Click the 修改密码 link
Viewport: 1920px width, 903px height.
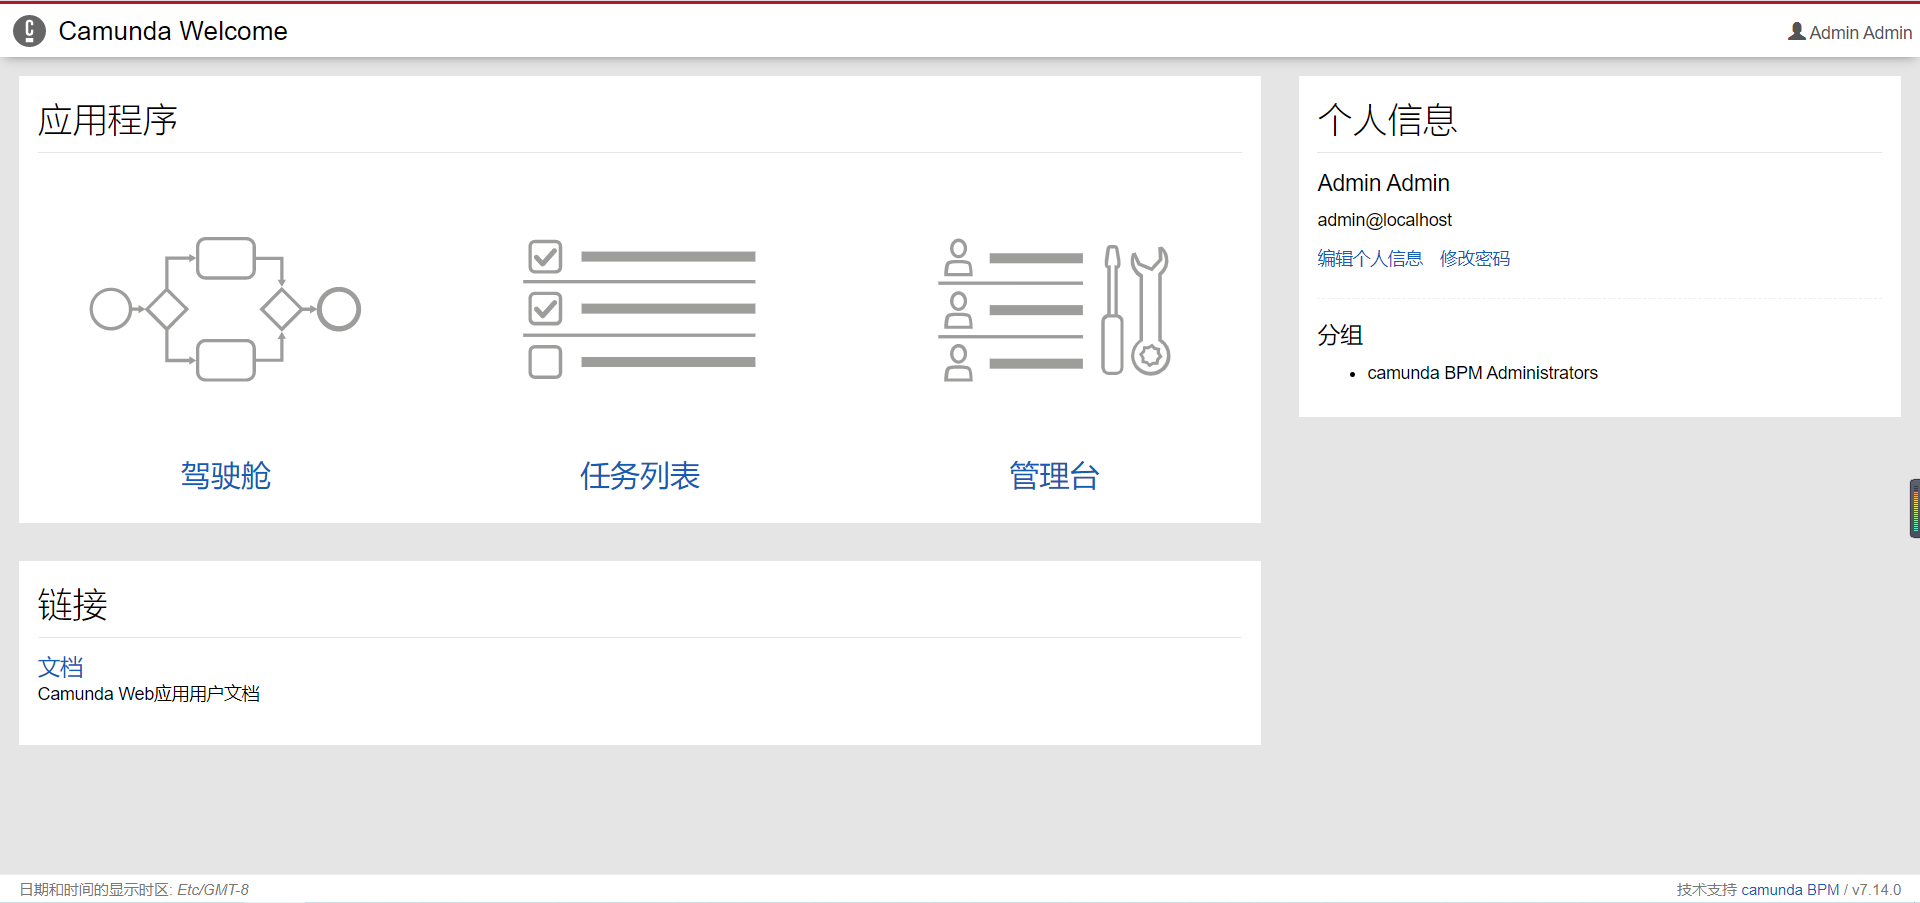(x=1474, y=258)
